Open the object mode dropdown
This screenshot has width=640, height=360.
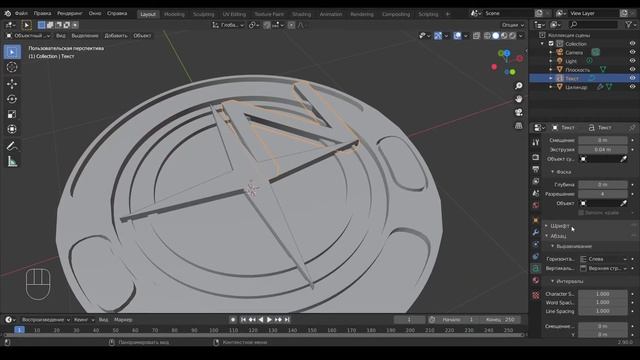tap(28, 36)
